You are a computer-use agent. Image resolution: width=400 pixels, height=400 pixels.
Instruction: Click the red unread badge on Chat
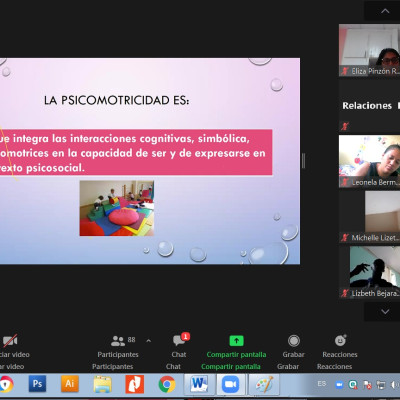coord(186,336)
